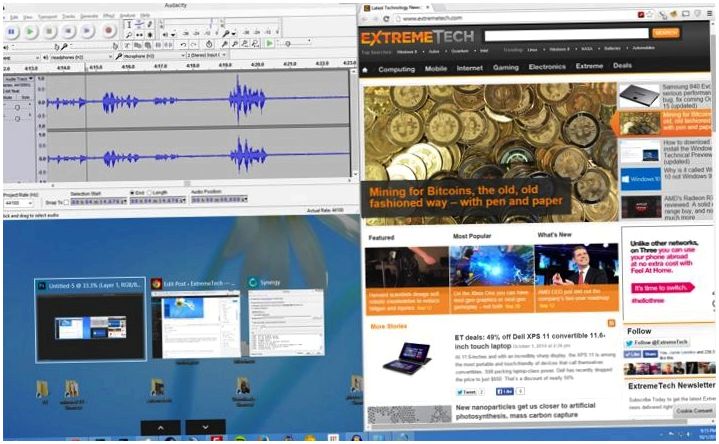The height and width of the screenshot is (444, 719).
Task: Click Skip to End in Audacity
Action: pyautogui.click(x=87, y=32)
